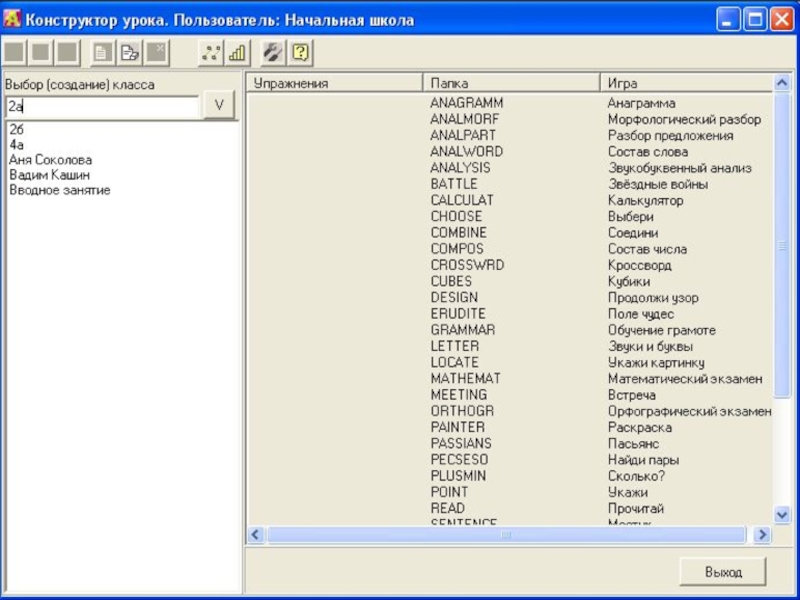Open the bar chart statistics icon
The height and width of the screenshot is (600, 800).
[x=237, y=53]
